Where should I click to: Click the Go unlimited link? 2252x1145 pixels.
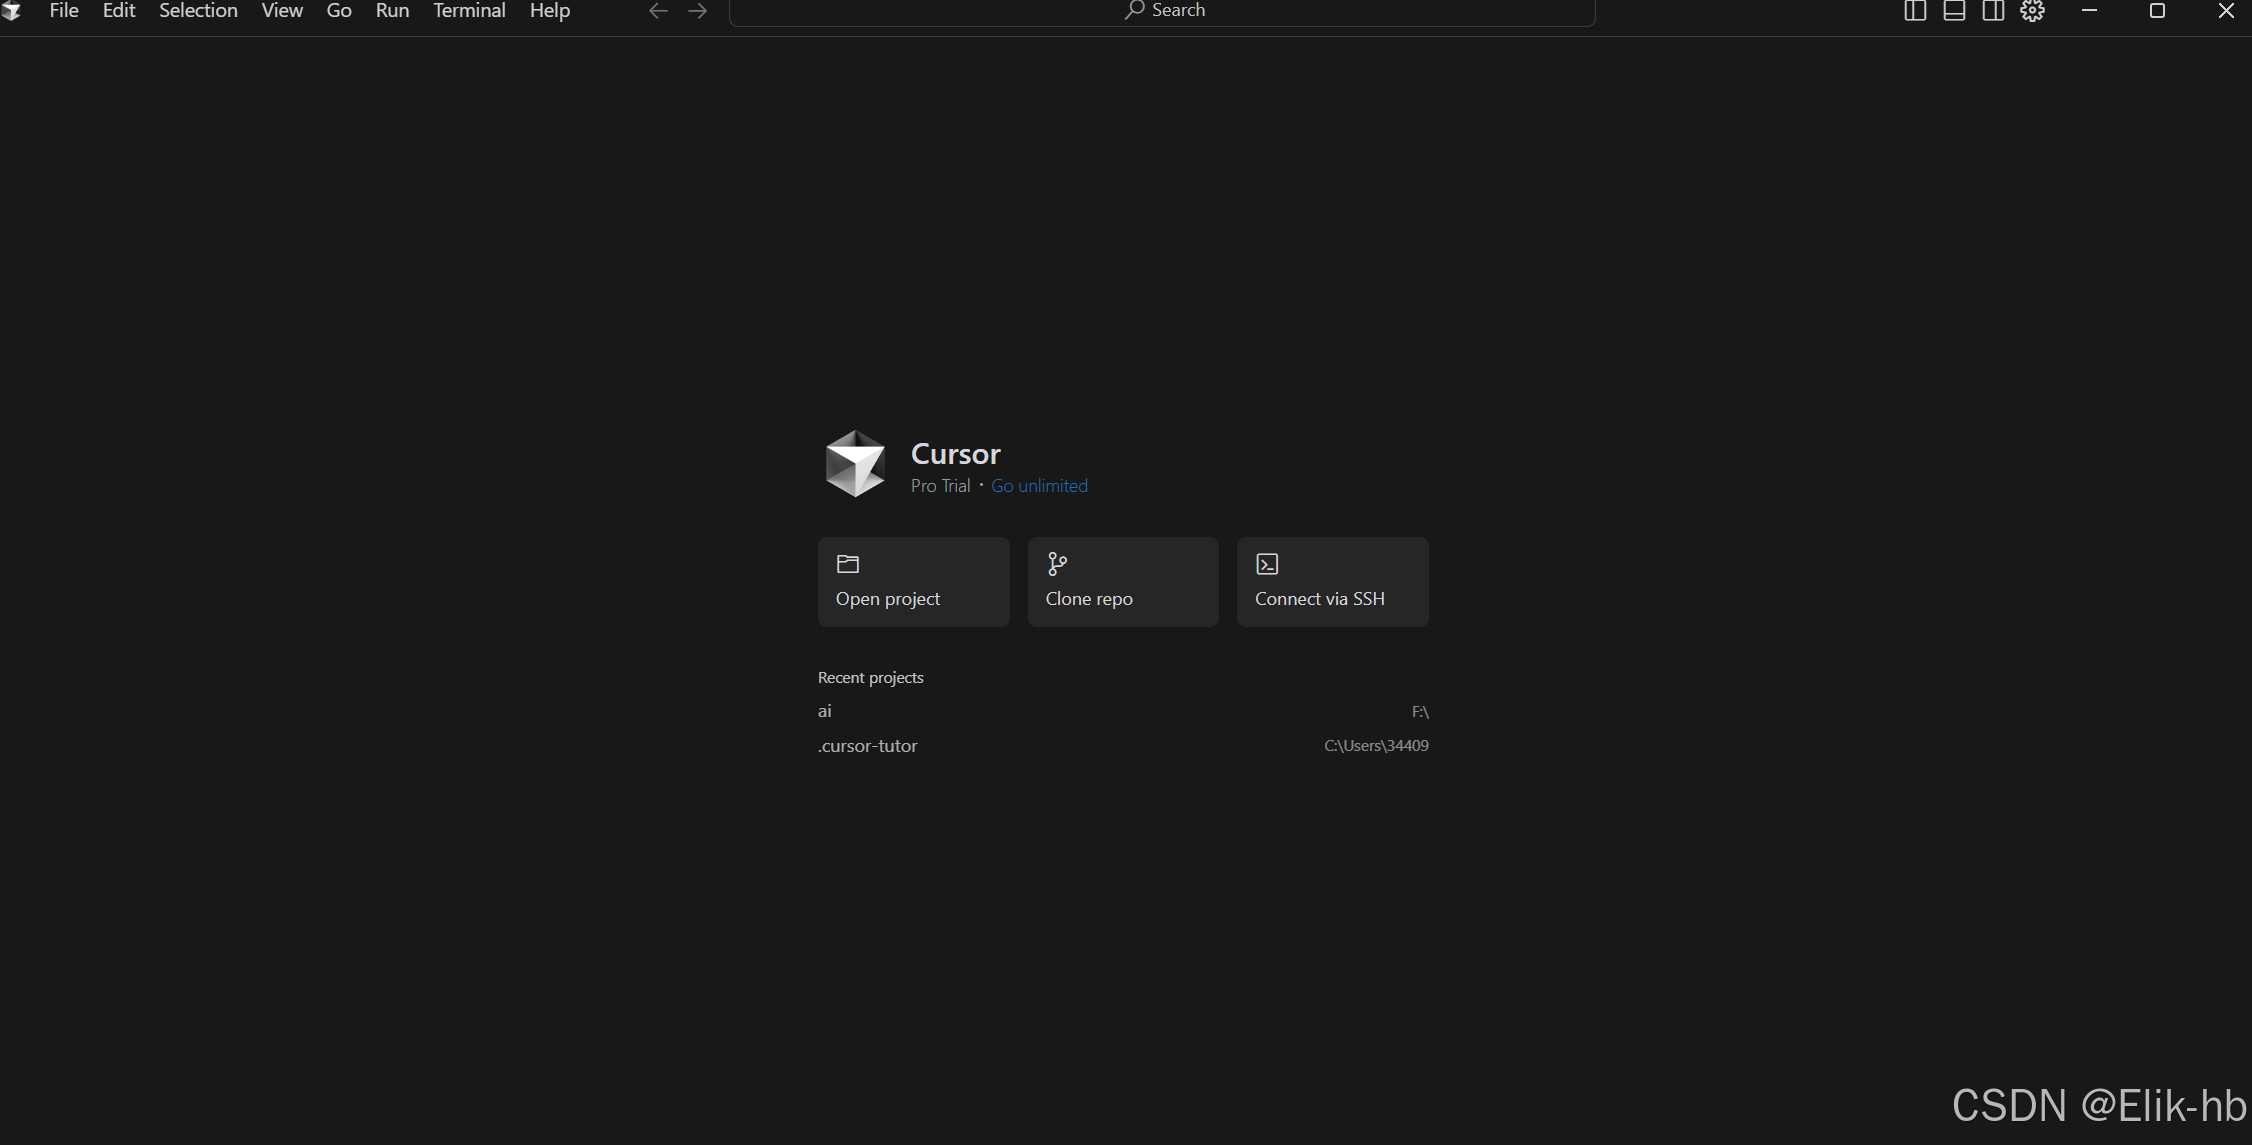(1039, 486)
